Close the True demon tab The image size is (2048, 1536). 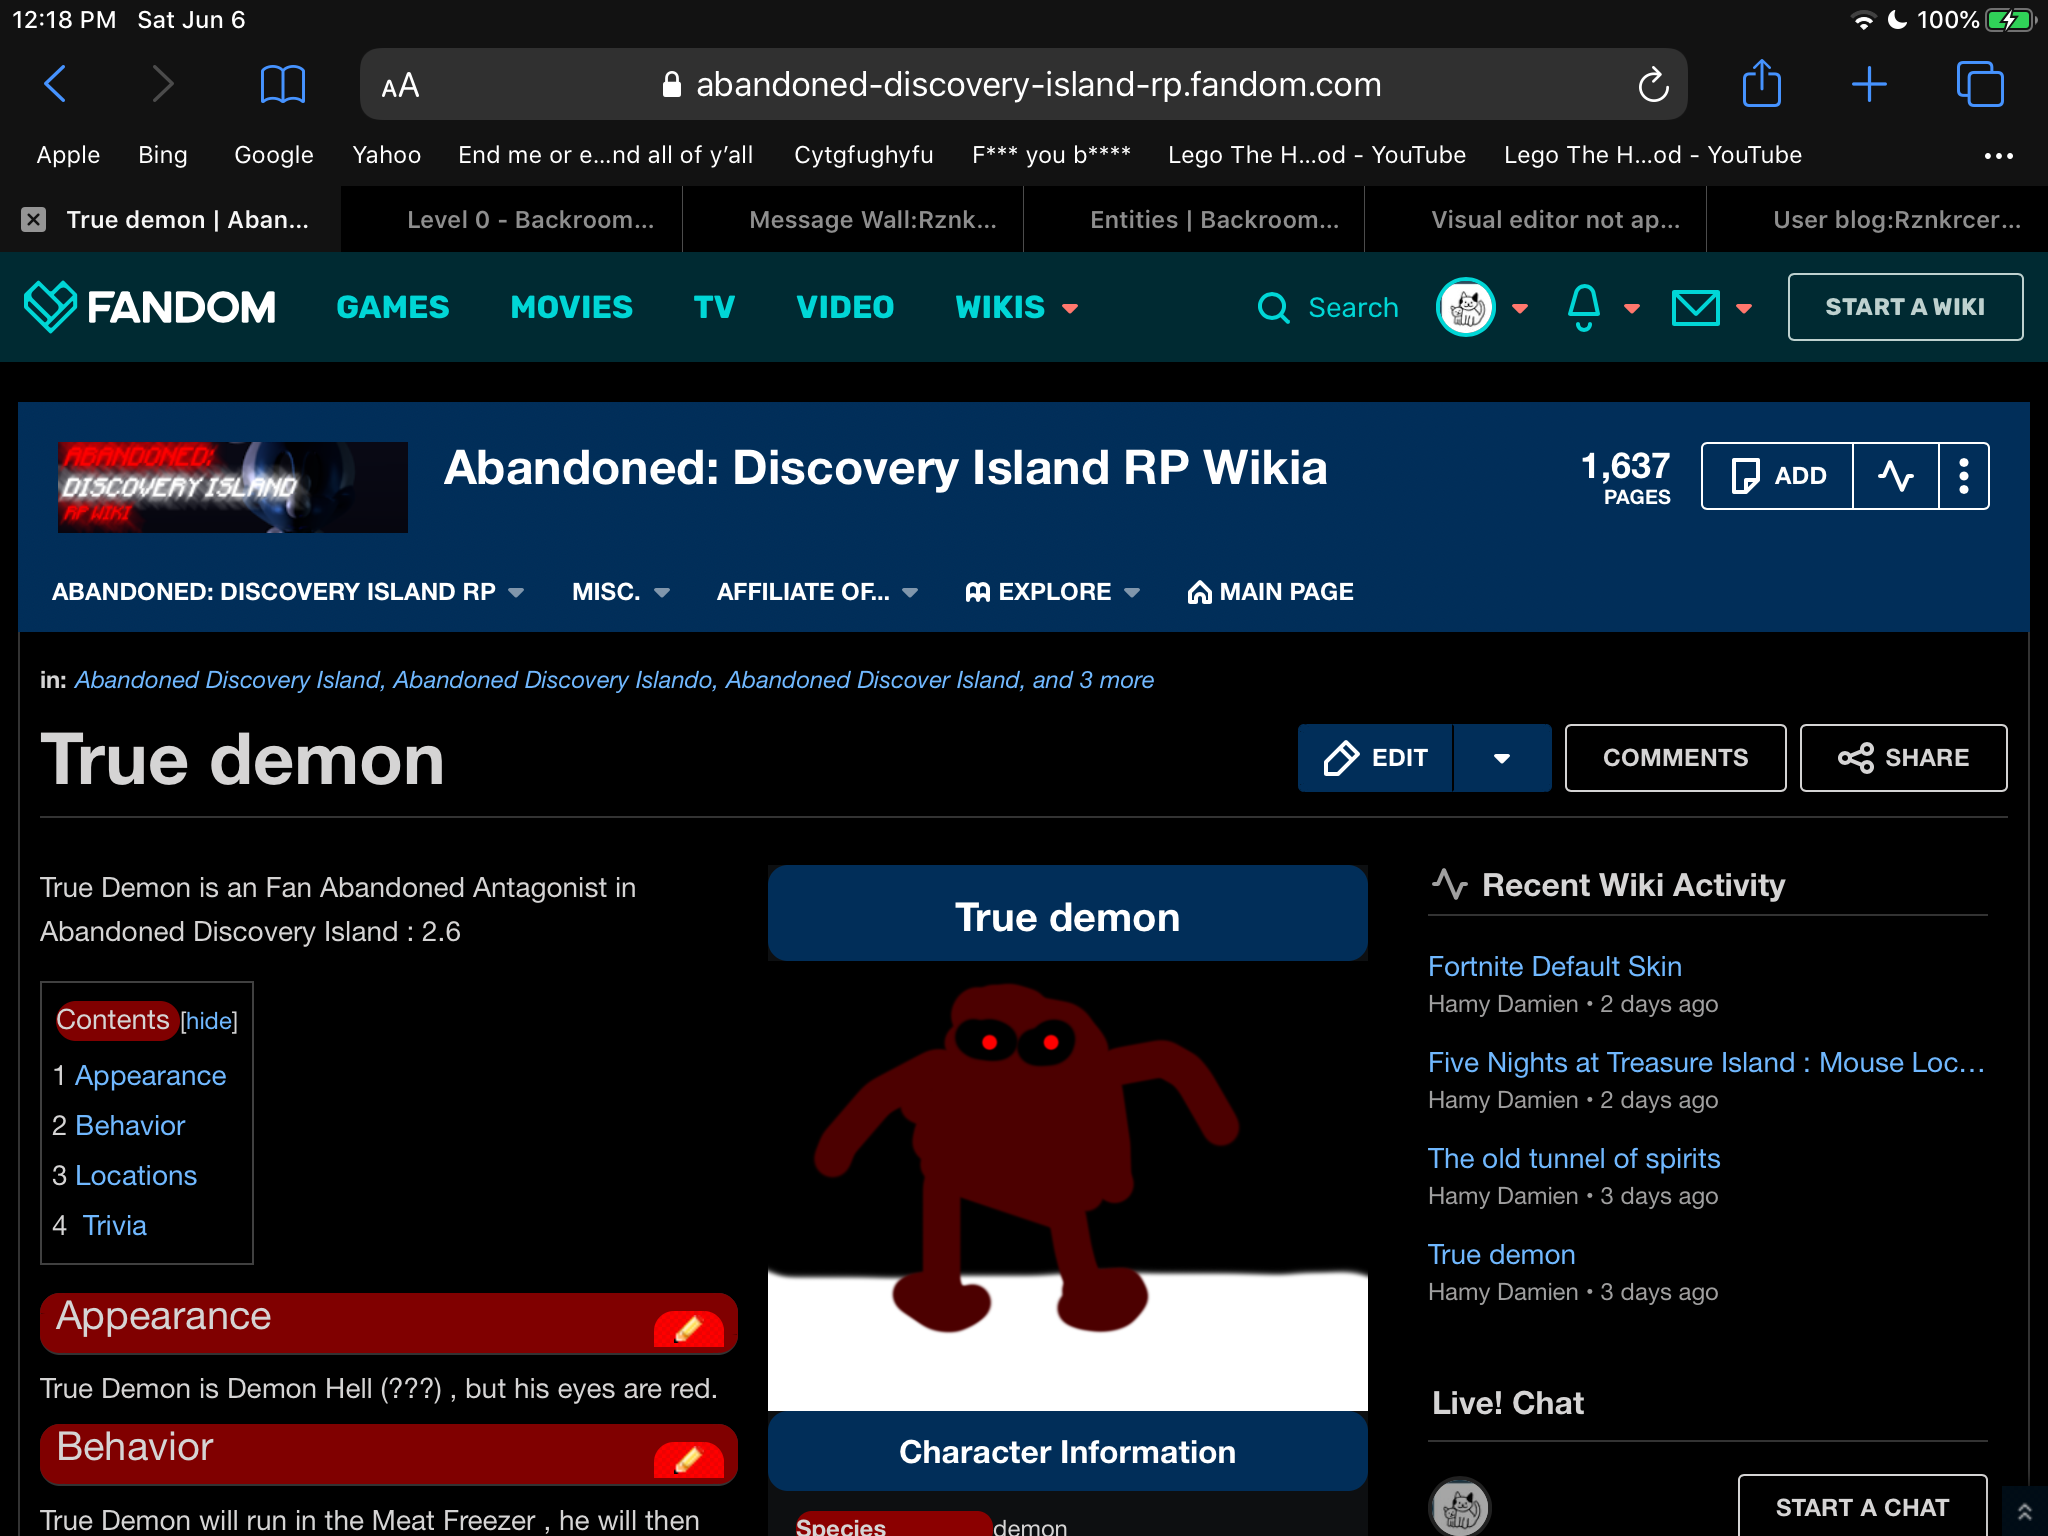pos(34,220)
